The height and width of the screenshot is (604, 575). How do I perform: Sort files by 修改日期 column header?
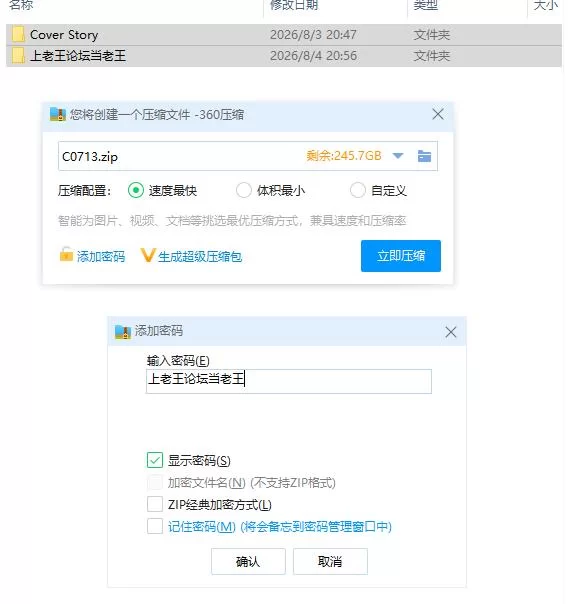[x=294, y=5]
